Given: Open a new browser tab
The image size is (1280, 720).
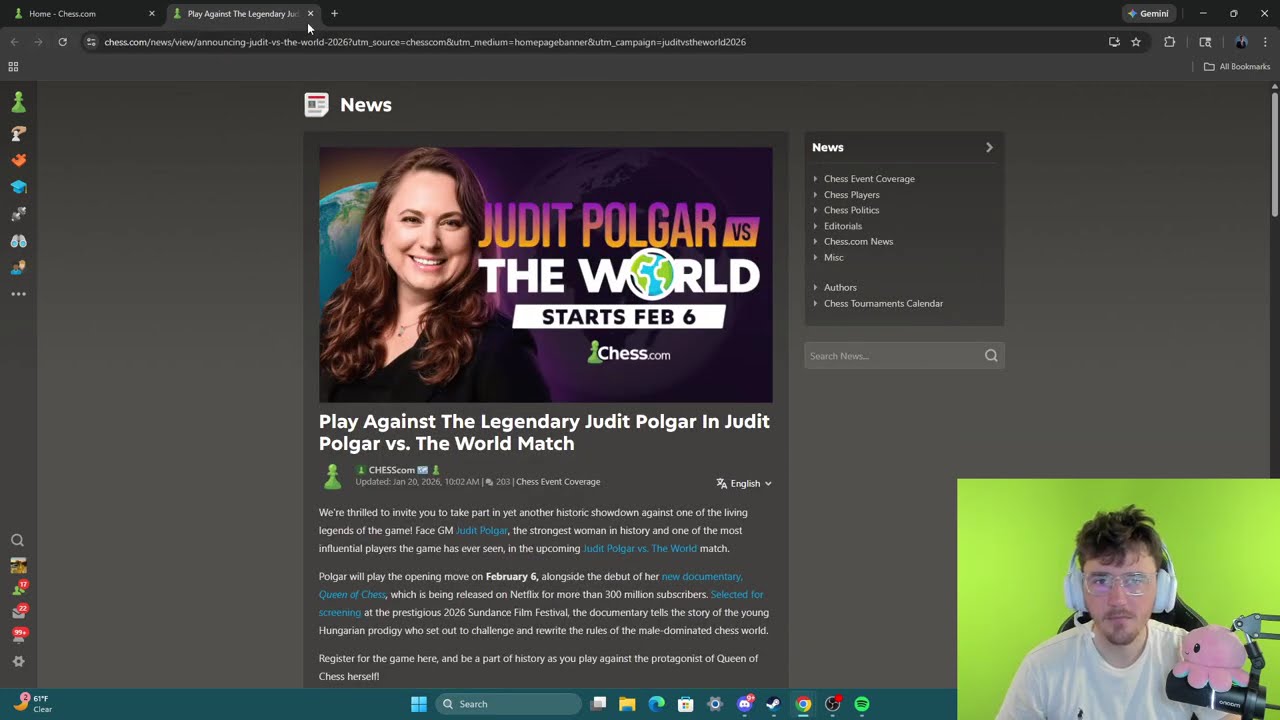Looking at the screenshot, I should coord(334,14).
